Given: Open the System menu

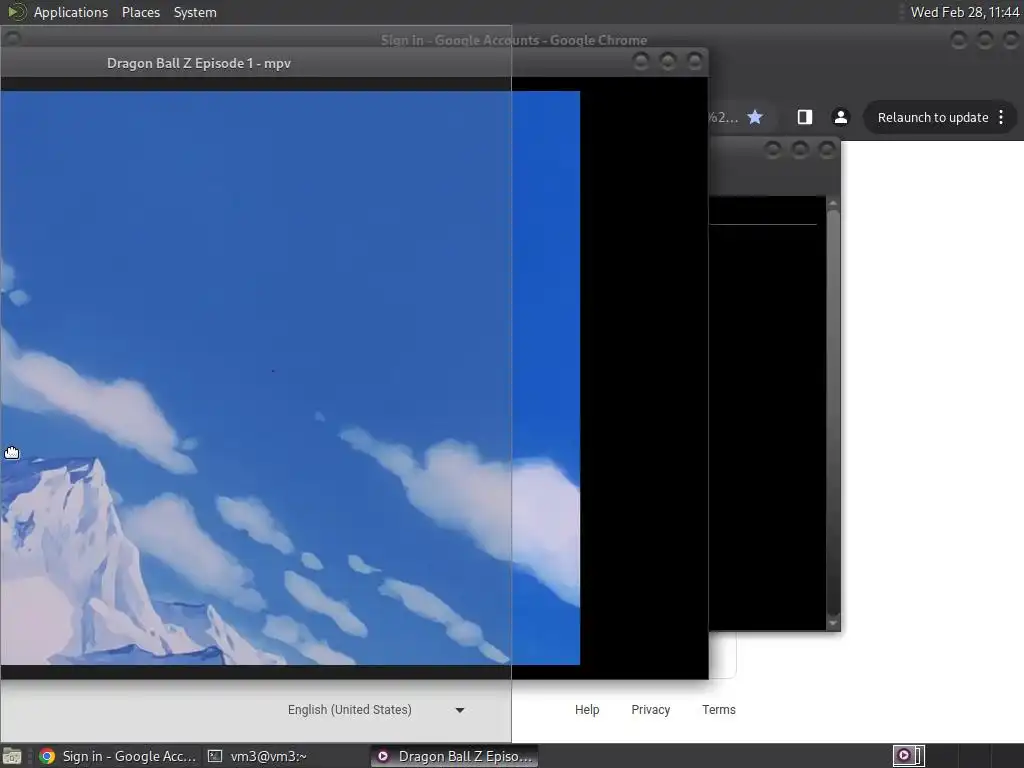Looking at the screenshot, I should pos(195,12).
